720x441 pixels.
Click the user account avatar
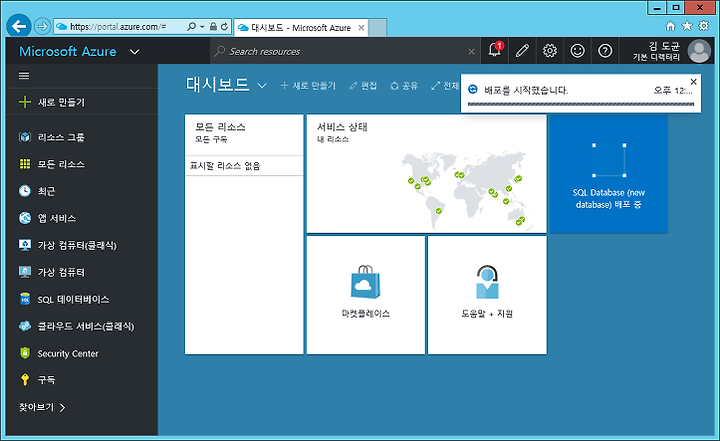(x=699, y=51)
